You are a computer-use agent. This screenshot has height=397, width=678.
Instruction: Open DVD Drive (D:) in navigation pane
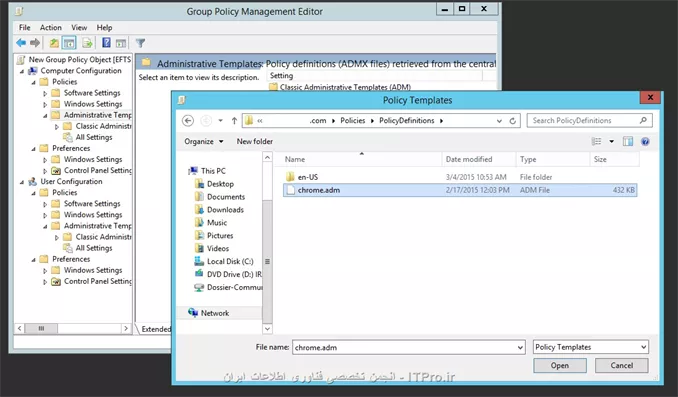click(x=234, y=275)
